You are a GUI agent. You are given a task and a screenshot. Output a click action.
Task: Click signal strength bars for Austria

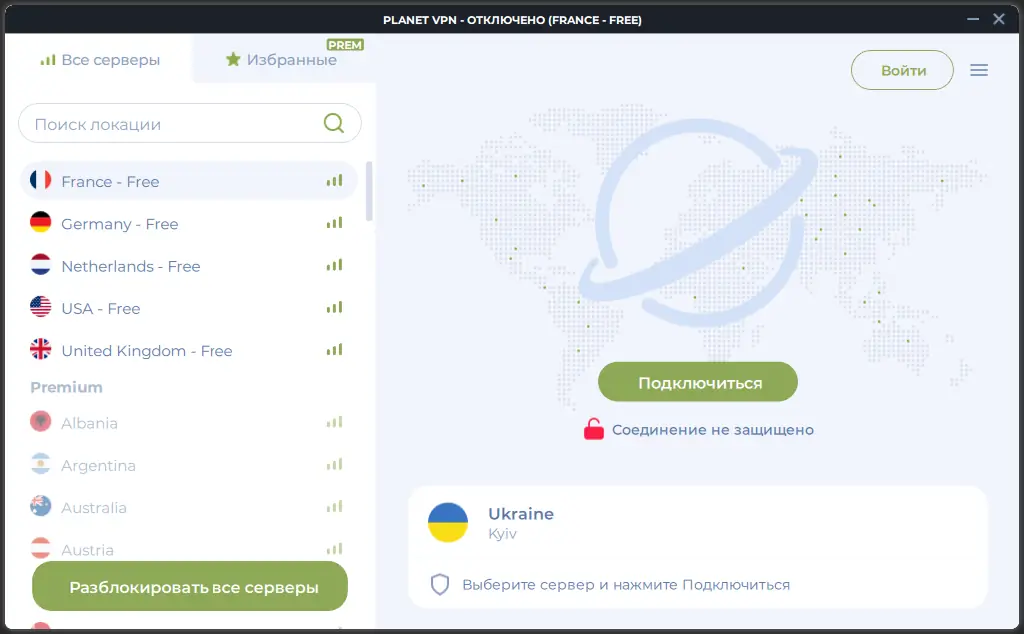point(334,549)
